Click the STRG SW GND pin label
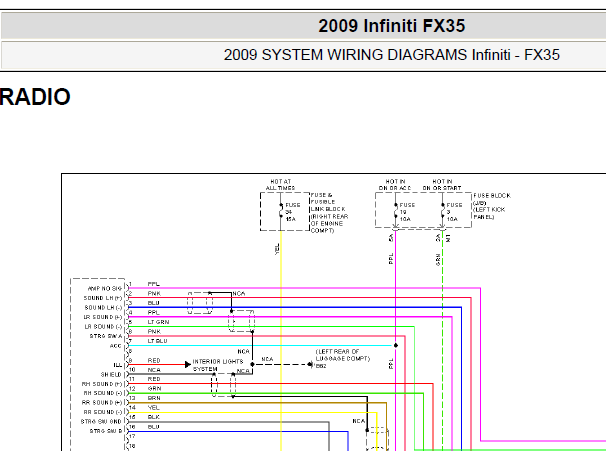Image resolution: width=606 pixels, height=451 pixels. pos(101,422)
